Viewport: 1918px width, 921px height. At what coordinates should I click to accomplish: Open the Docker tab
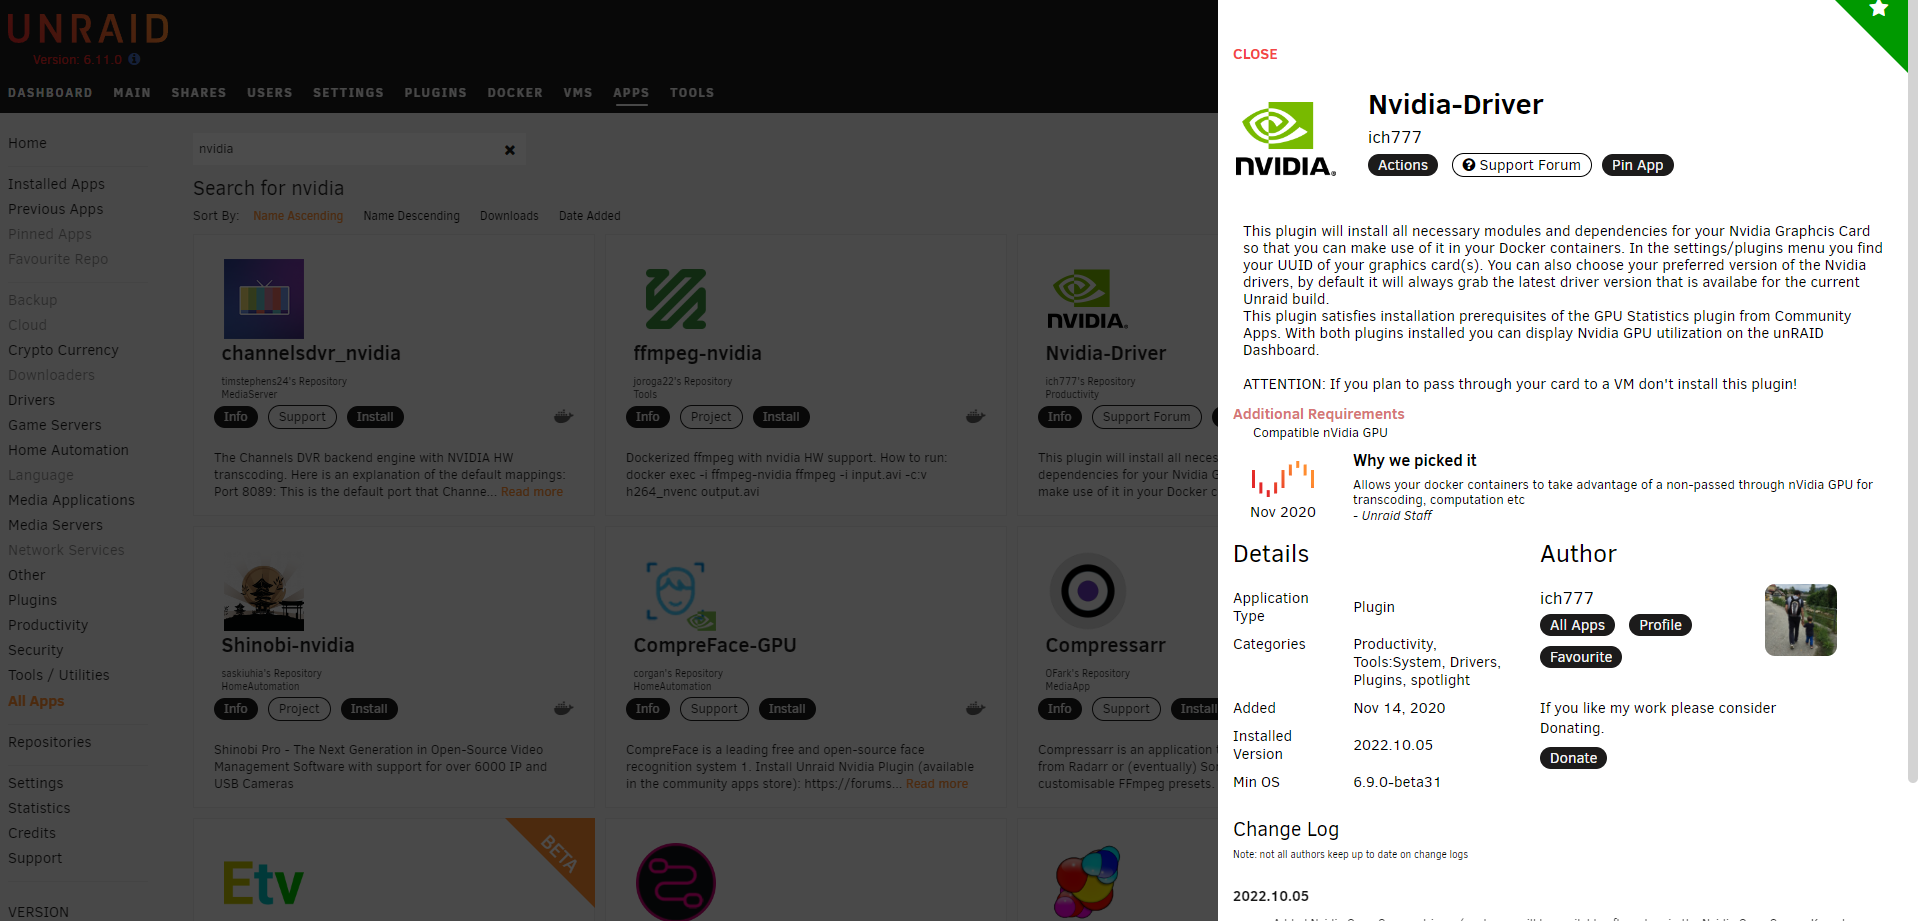pos(515,93)
